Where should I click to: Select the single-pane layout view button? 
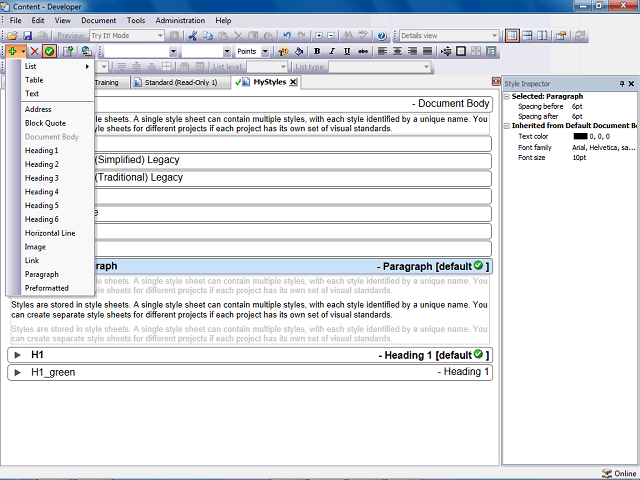512,36
